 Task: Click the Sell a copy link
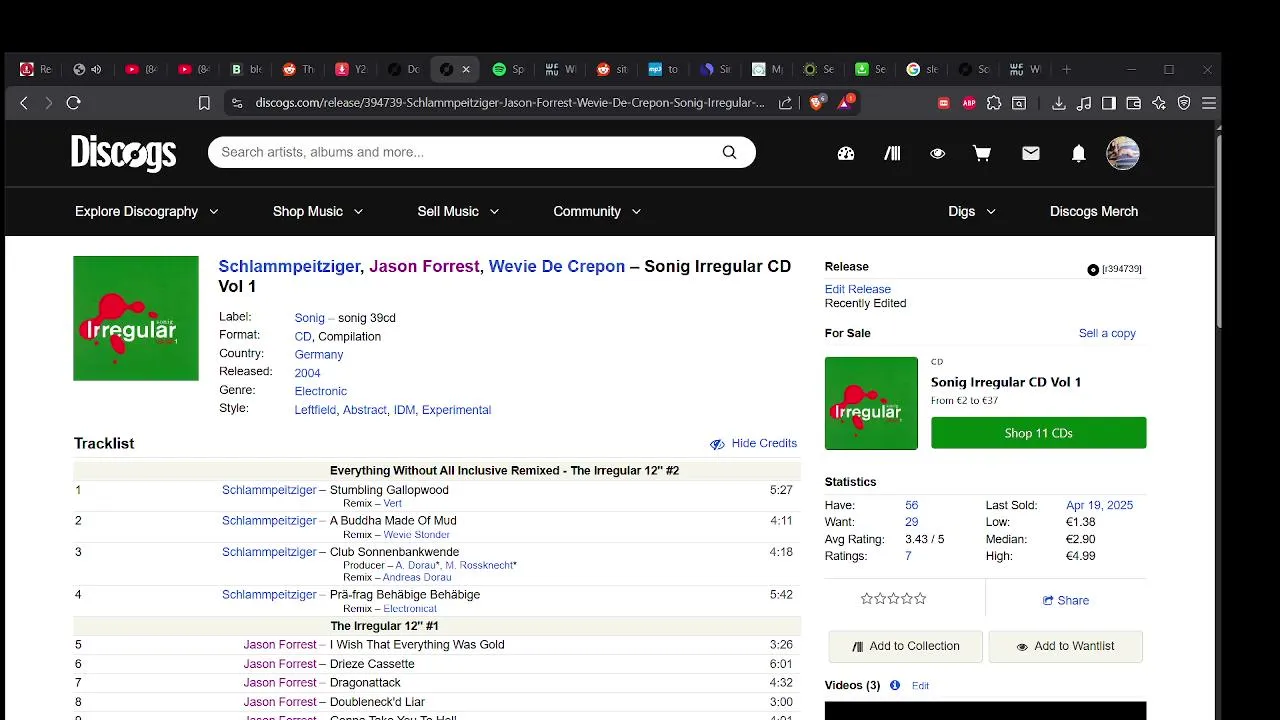pos(1107,333)
